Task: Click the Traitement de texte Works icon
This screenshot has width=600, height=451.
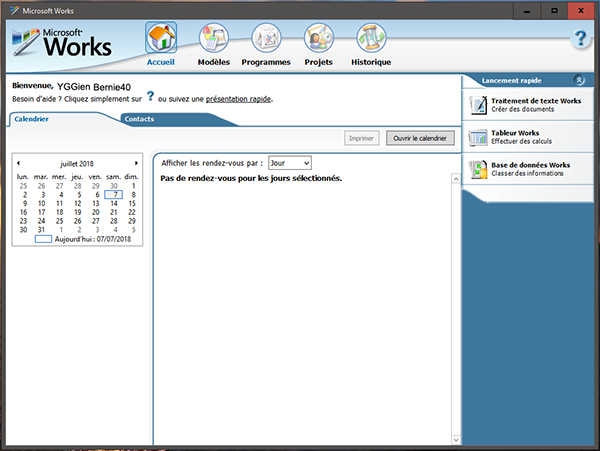Action: [x=478, y=105]
